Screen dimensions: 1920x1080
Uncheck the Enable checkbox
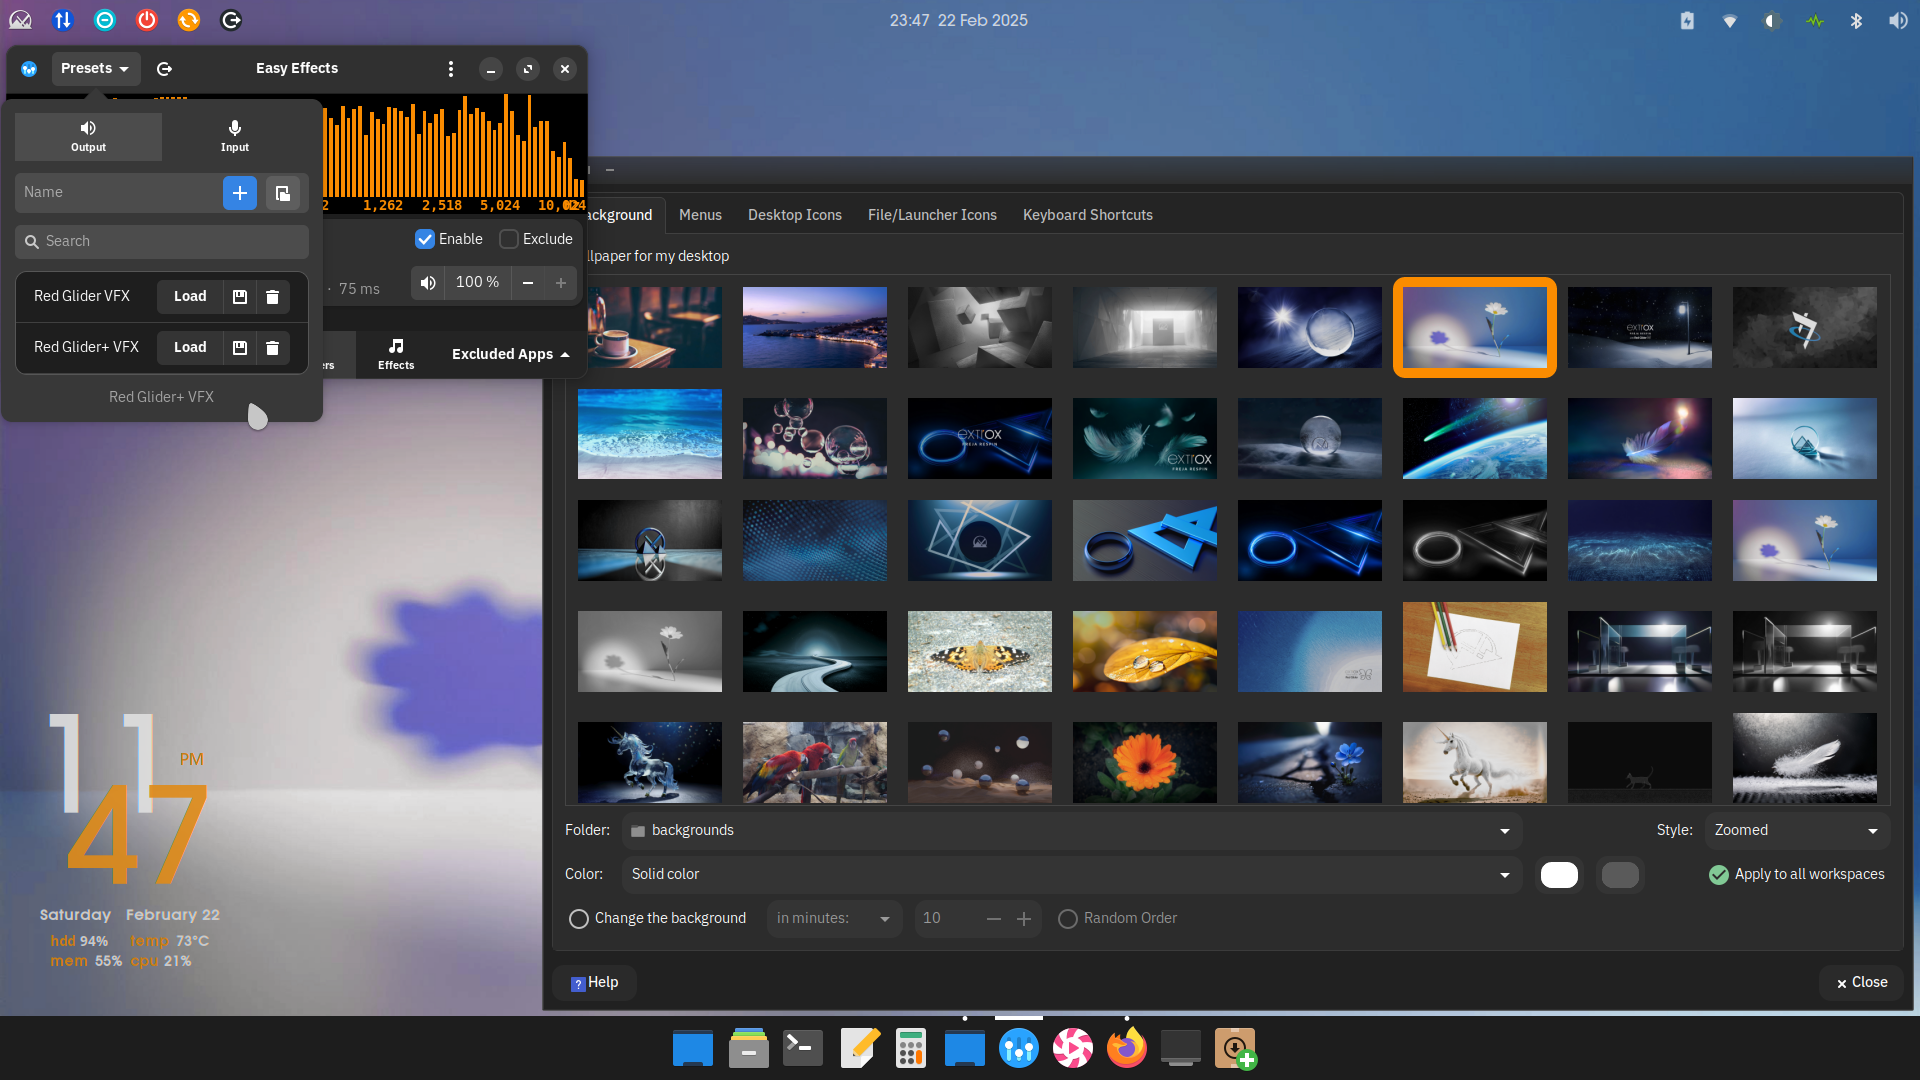425,239
